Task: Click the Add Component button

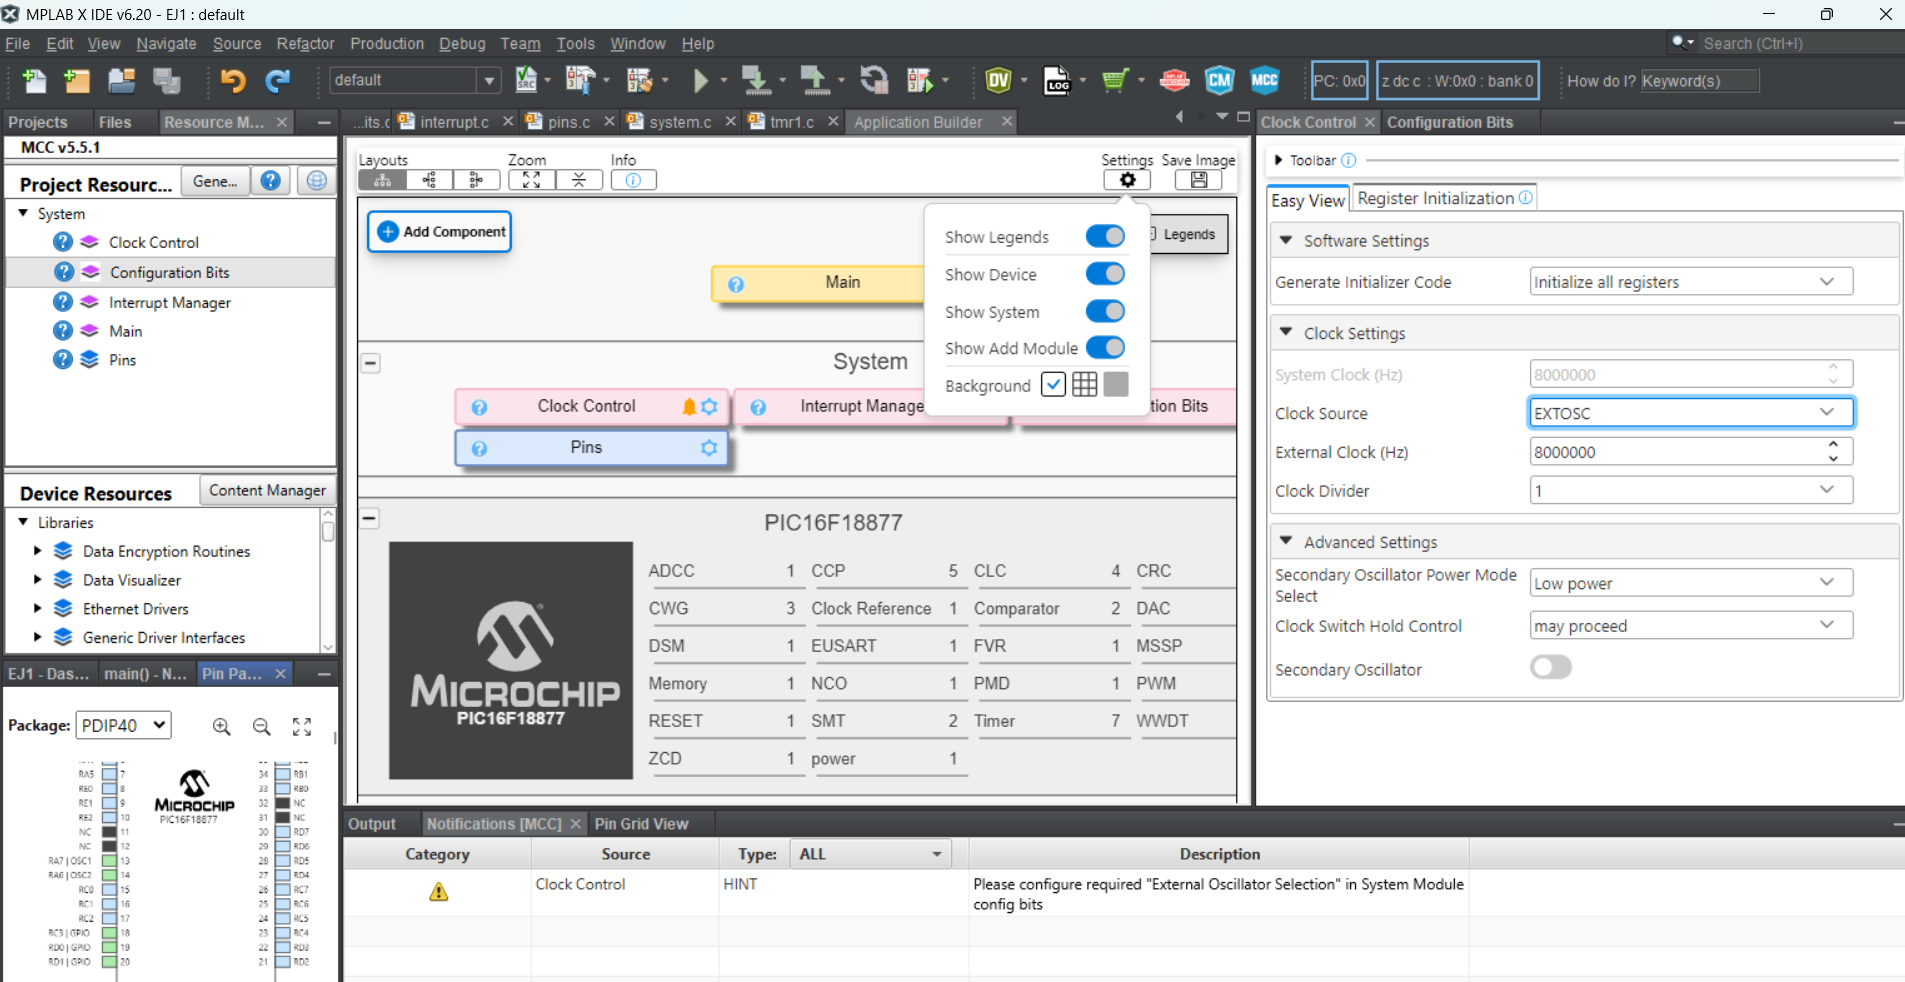Action: click(439, 231)
